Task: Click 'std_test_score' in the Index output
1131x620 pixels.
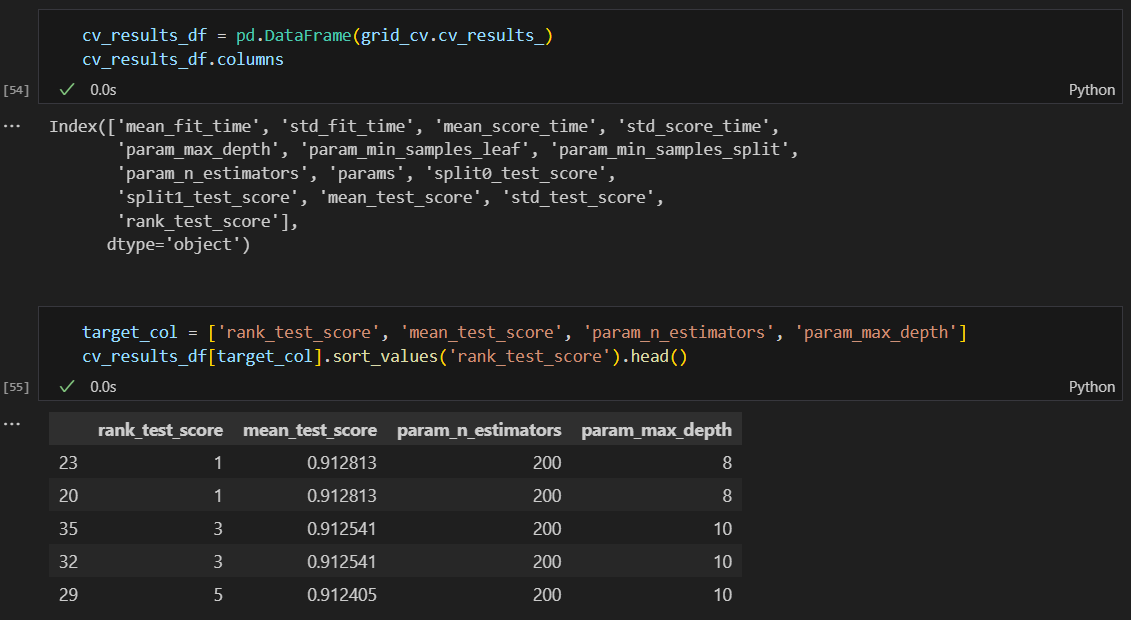Action: (578, 198)
